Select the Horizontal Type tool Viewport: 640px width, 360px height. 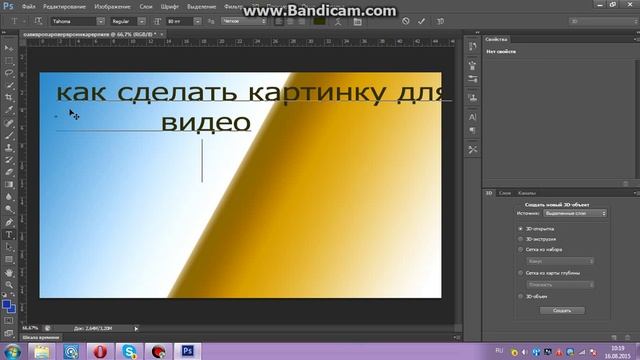(9, 235)
